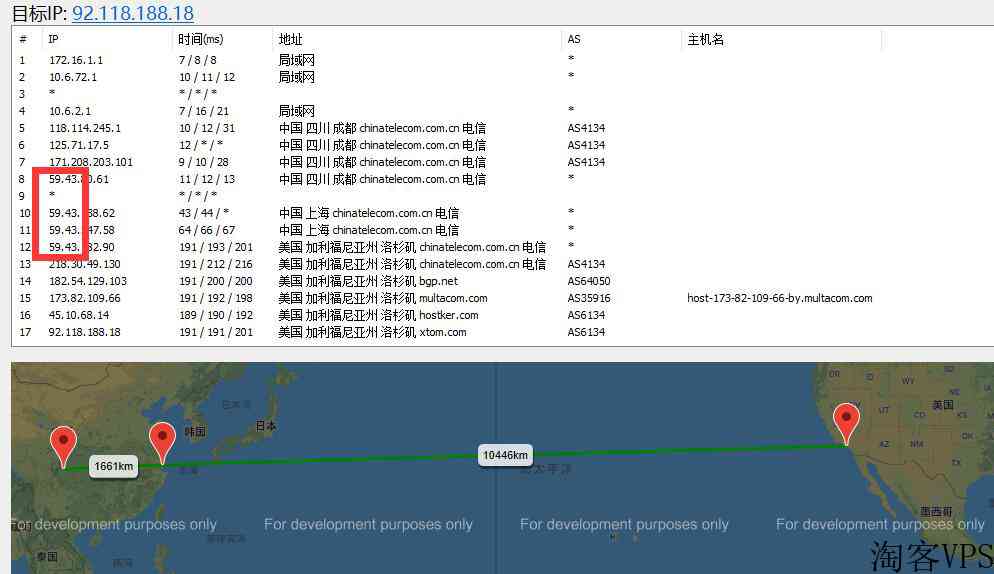Click the AS35916 cell

pyautogui.click(x=589, y=298)
